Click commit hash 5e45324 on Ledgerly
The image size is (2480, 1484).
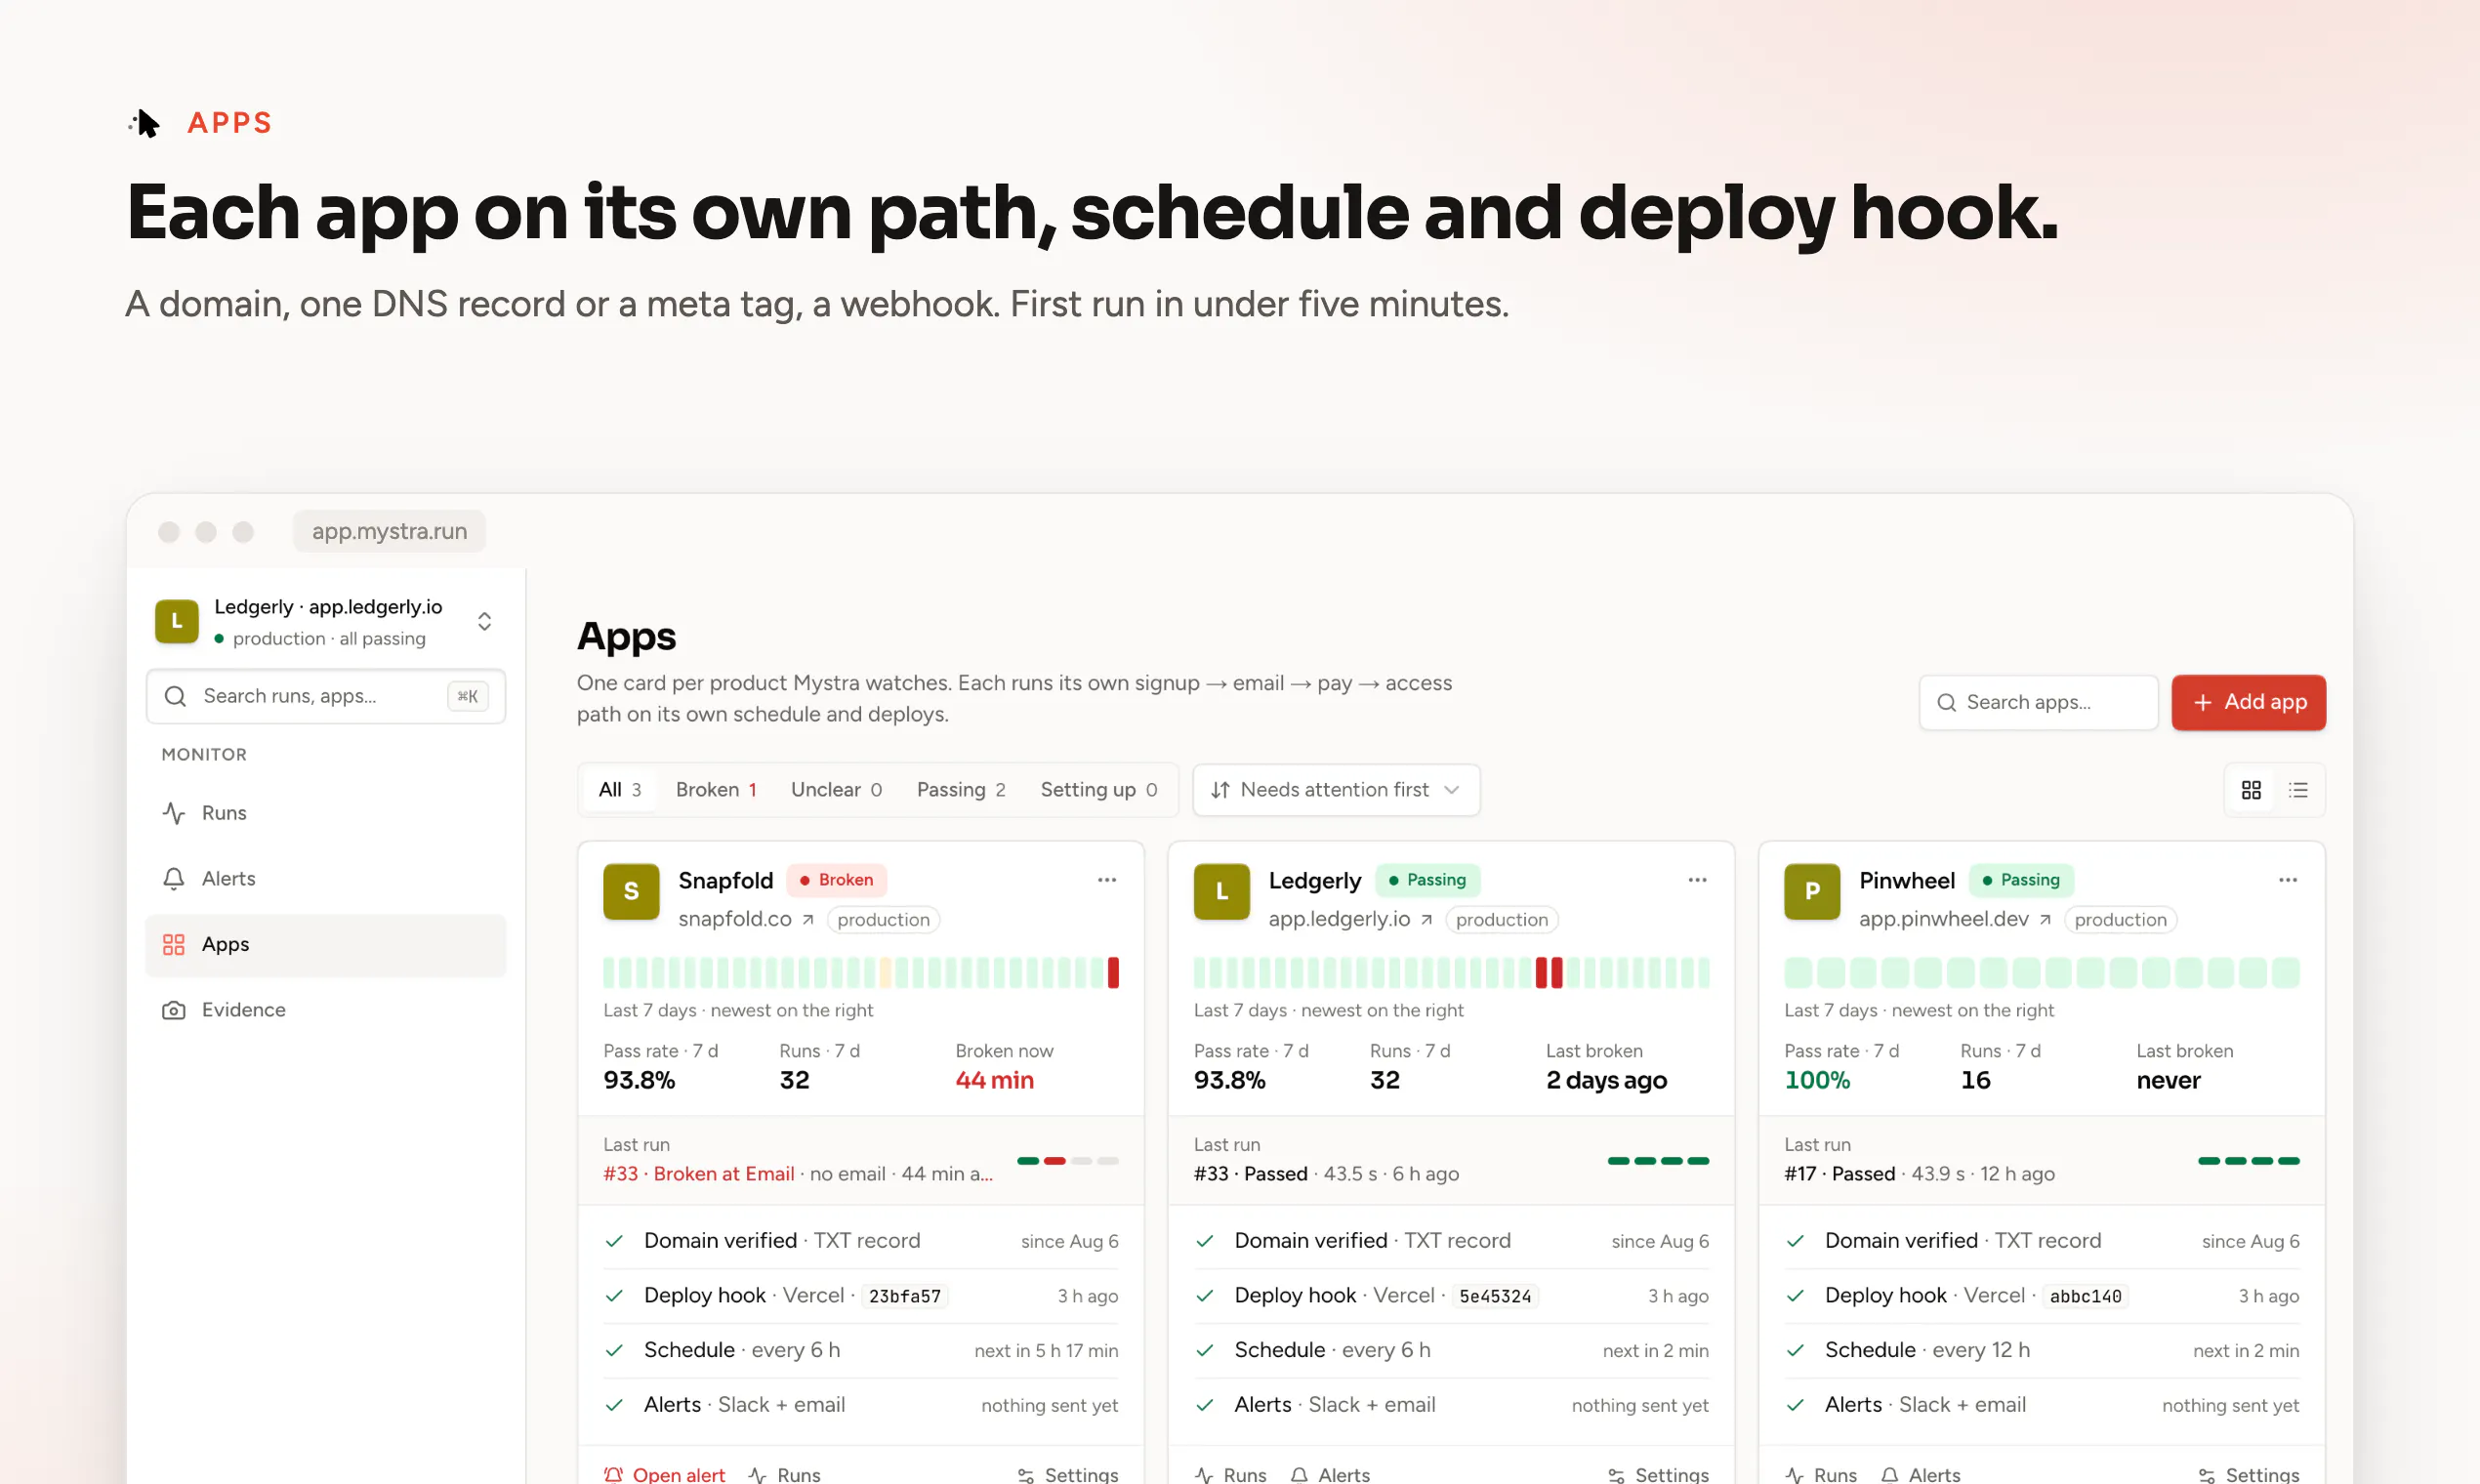point(1494,1296)
